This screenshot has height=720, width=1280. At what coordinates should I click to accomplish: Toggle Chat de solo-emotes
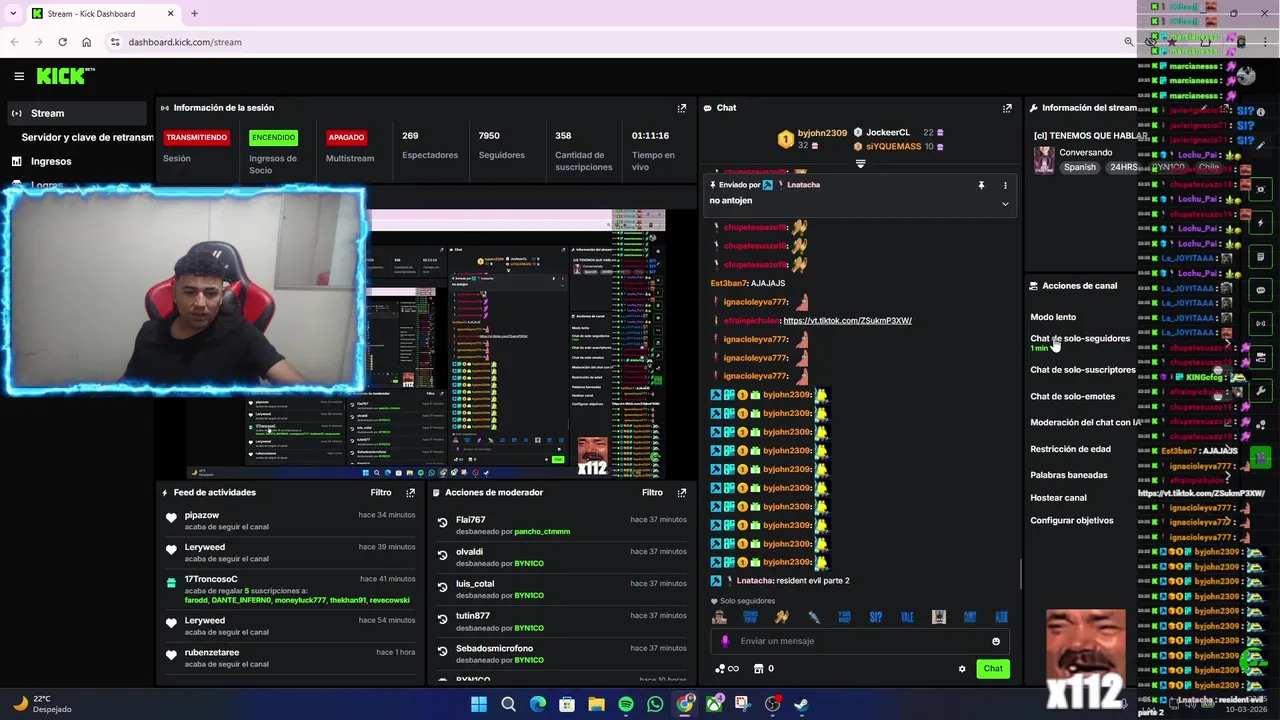coord(1072,397)
